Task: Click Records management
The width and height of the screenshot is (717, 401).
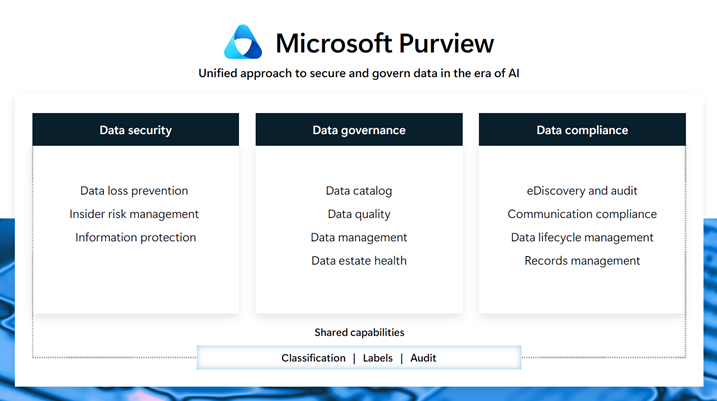Action: [582, 261]
